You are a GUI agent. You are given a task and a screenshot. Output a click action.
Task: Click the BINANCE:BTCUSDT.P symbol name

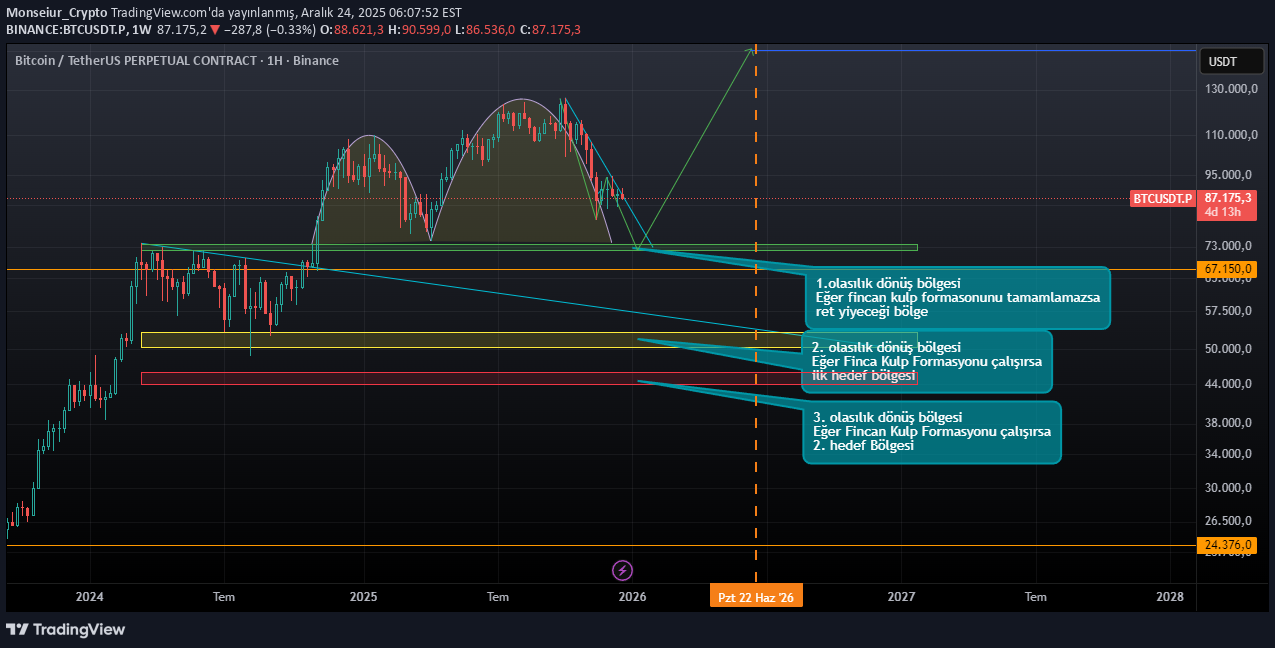click(65, 30)
